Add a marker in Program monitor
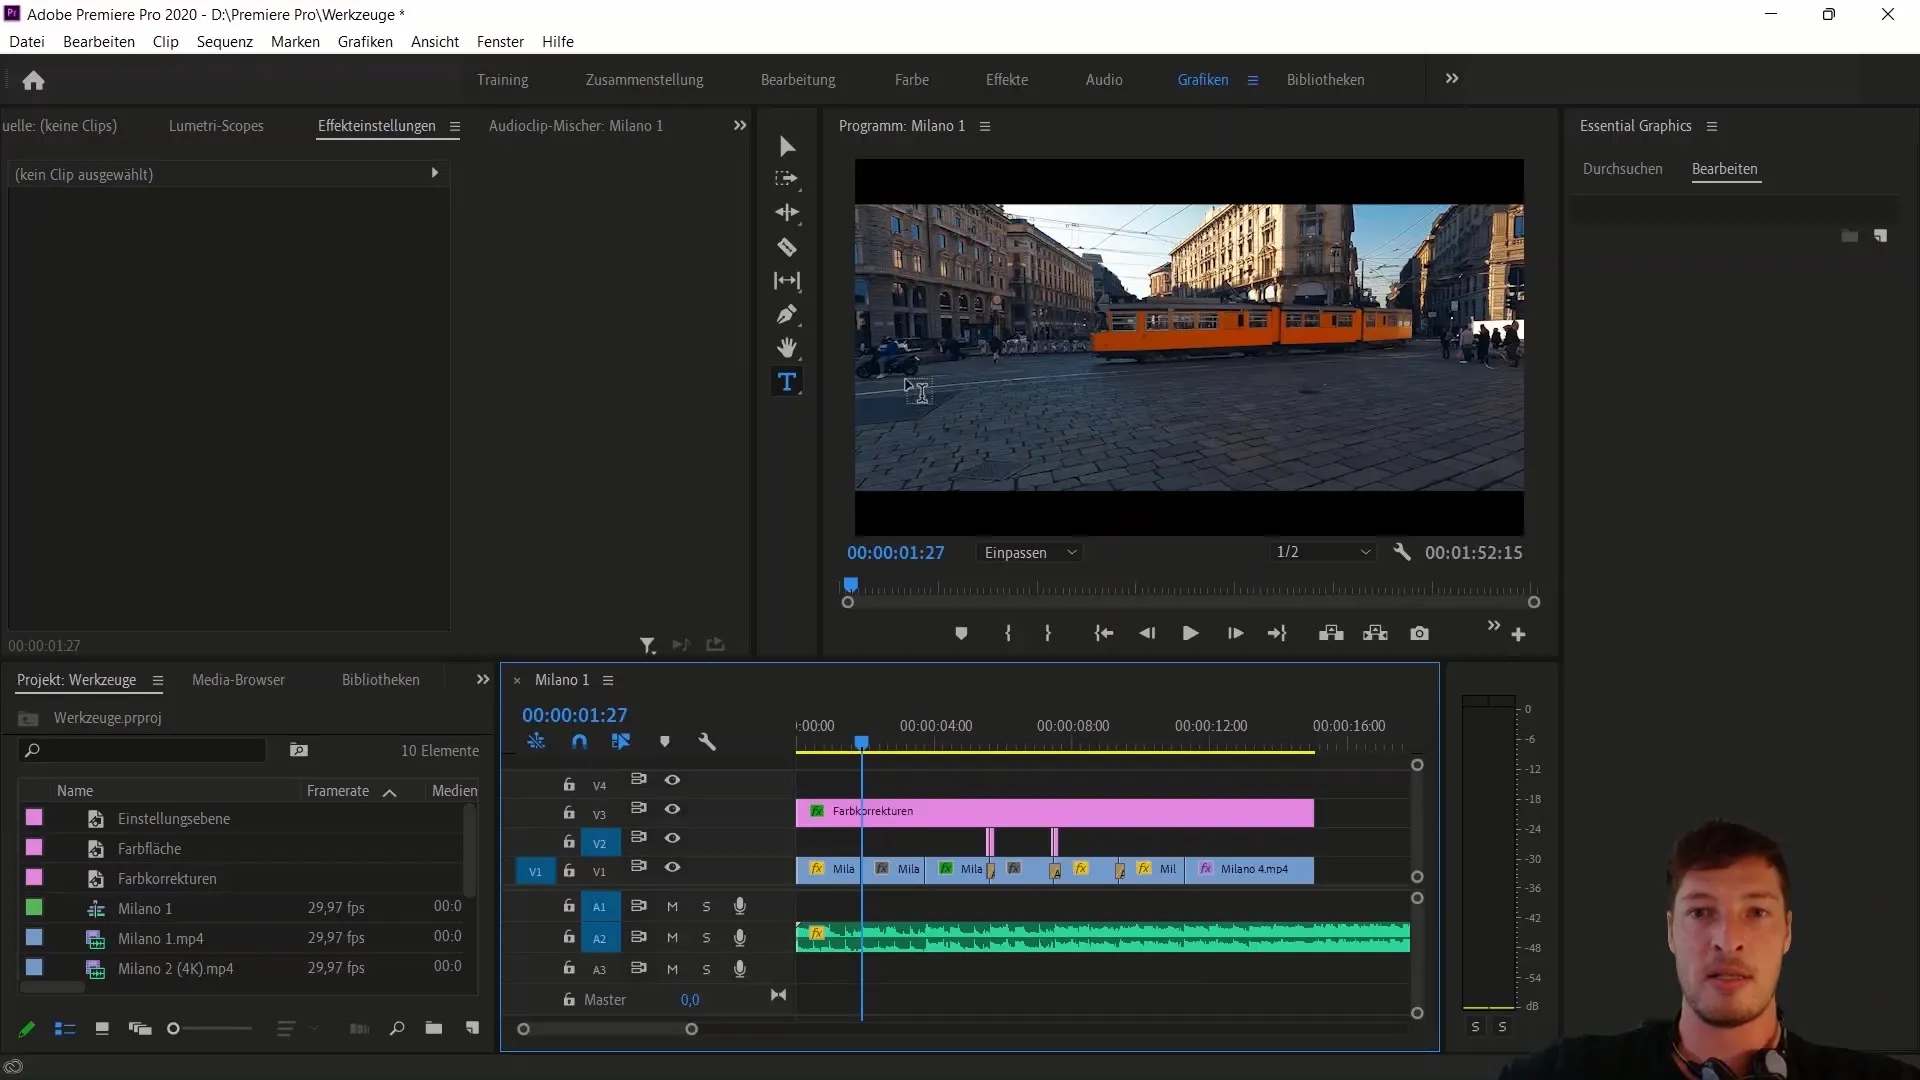This screenshot has width=1920, height=1080. pyautogui.click(x=961, y=634)
